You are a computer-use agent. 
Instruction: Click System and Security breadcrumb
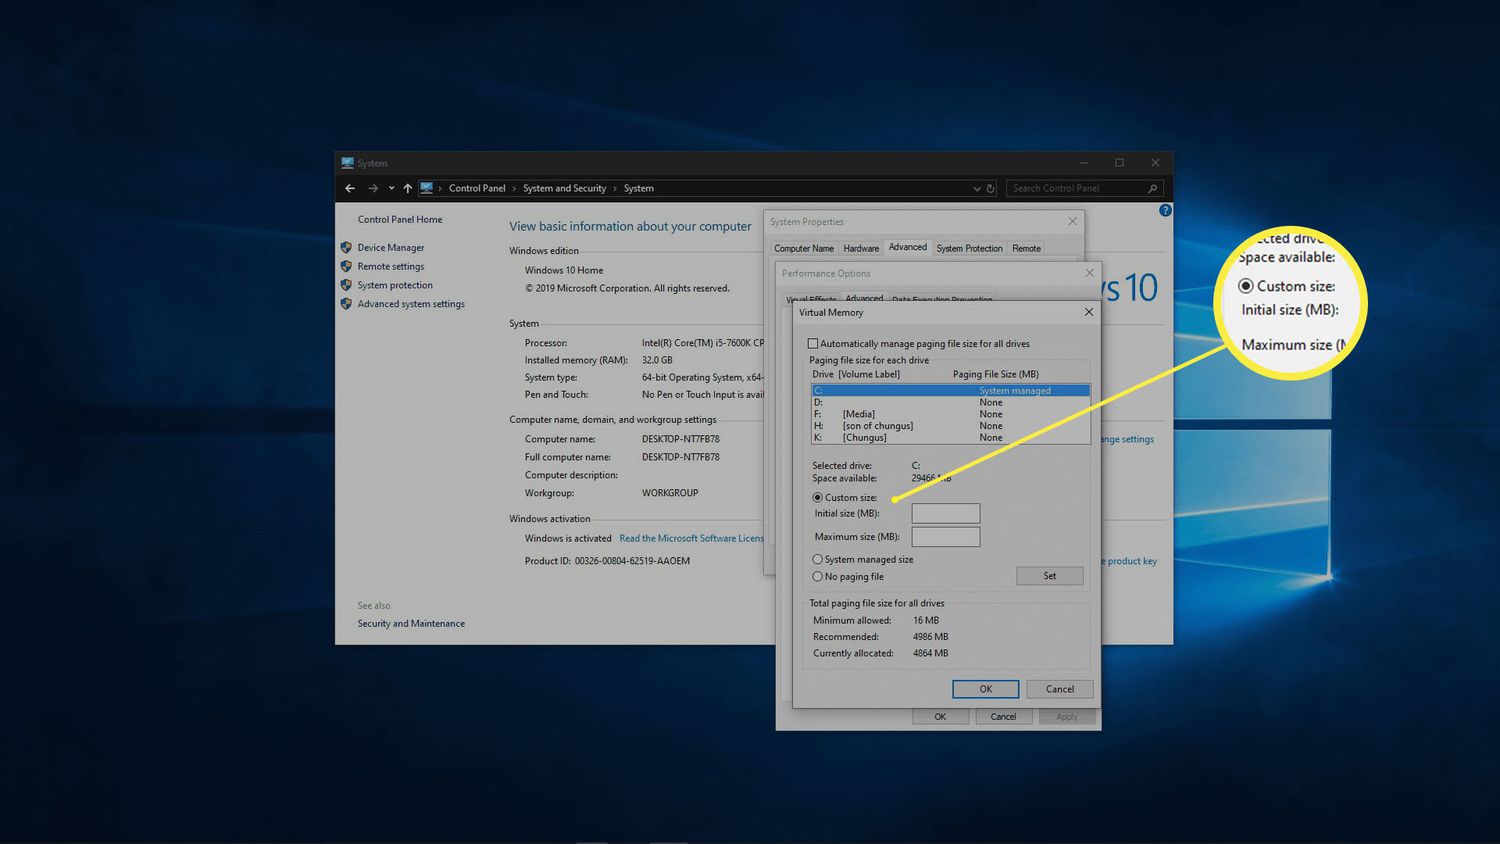(564, 188)
